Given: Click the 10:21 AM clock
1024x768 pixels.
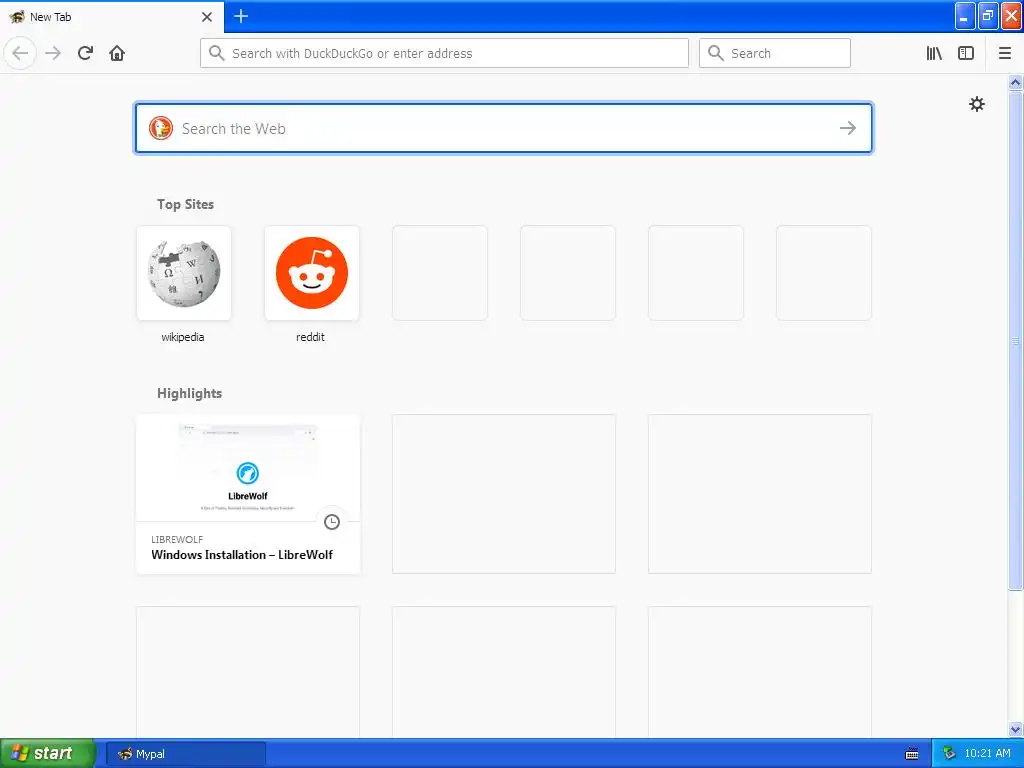Looking at the screenshot, I should pos(987,753).
